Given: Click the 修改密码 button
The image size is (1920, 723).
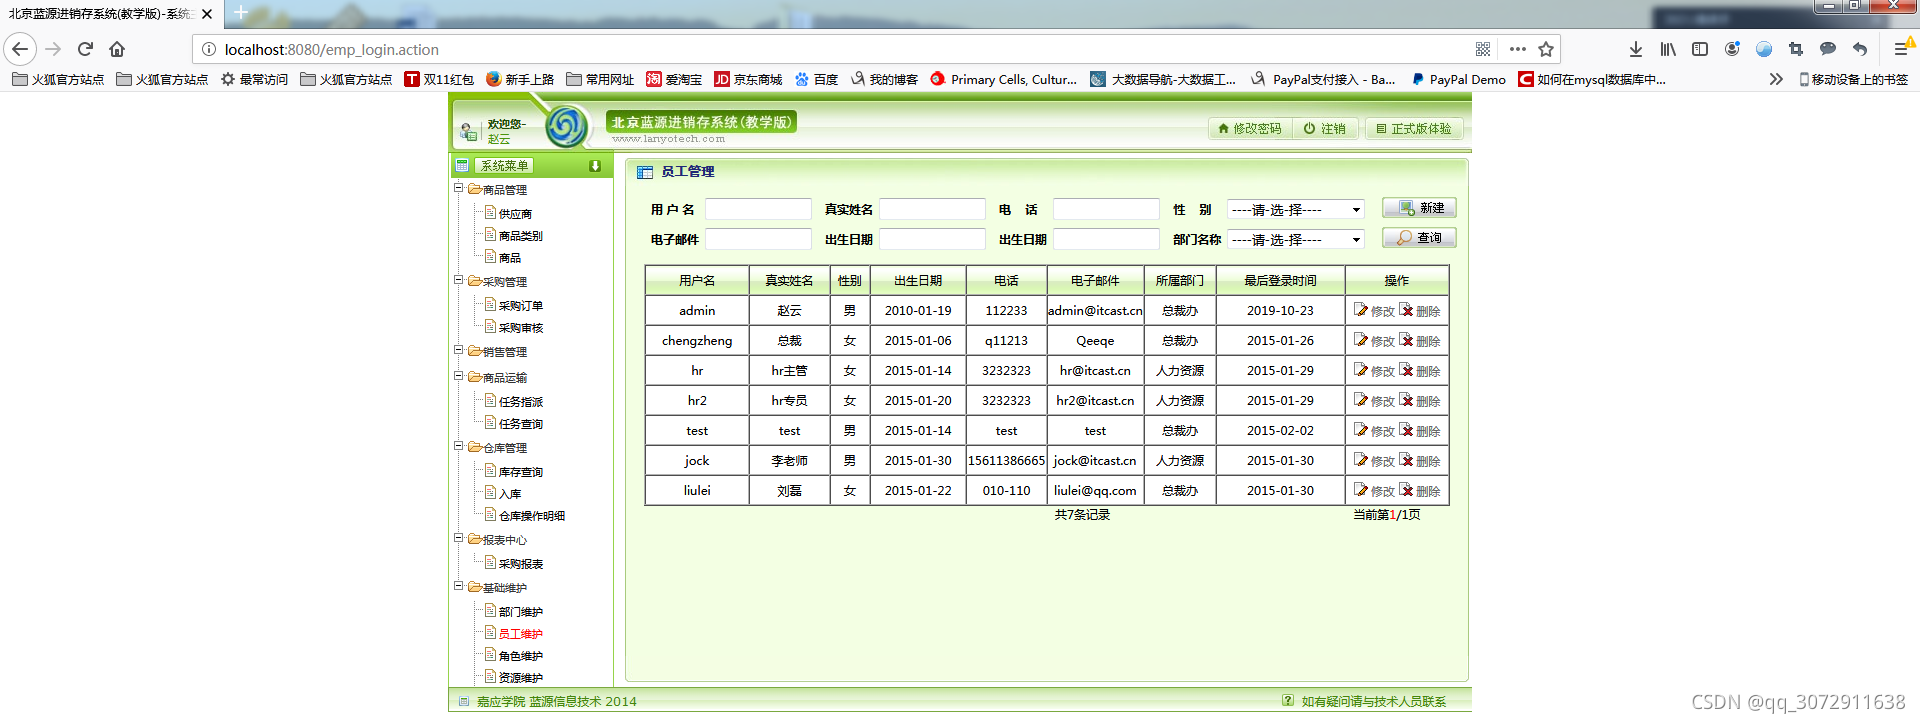Looking at the screenshot, I should click(x=1250, y=129).
